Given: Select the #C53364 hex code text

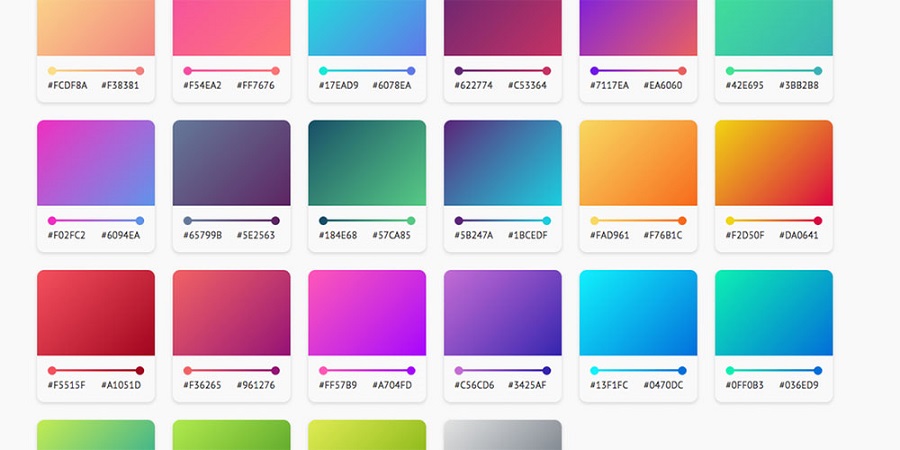Looking at the screenshot, I should click(528, 86).
